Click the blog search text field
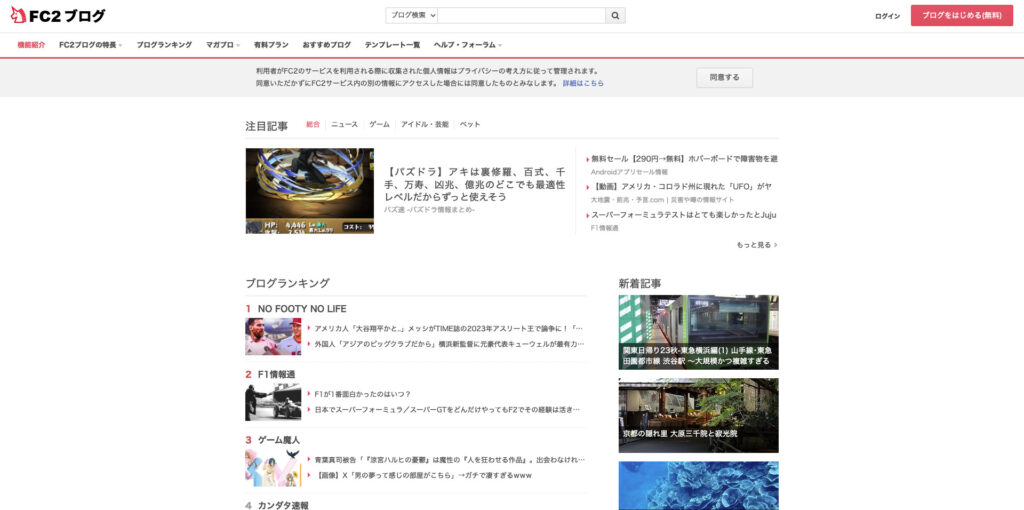This screenshot has height=510, width=1024. pyautogui.click(x=521, y=16)
